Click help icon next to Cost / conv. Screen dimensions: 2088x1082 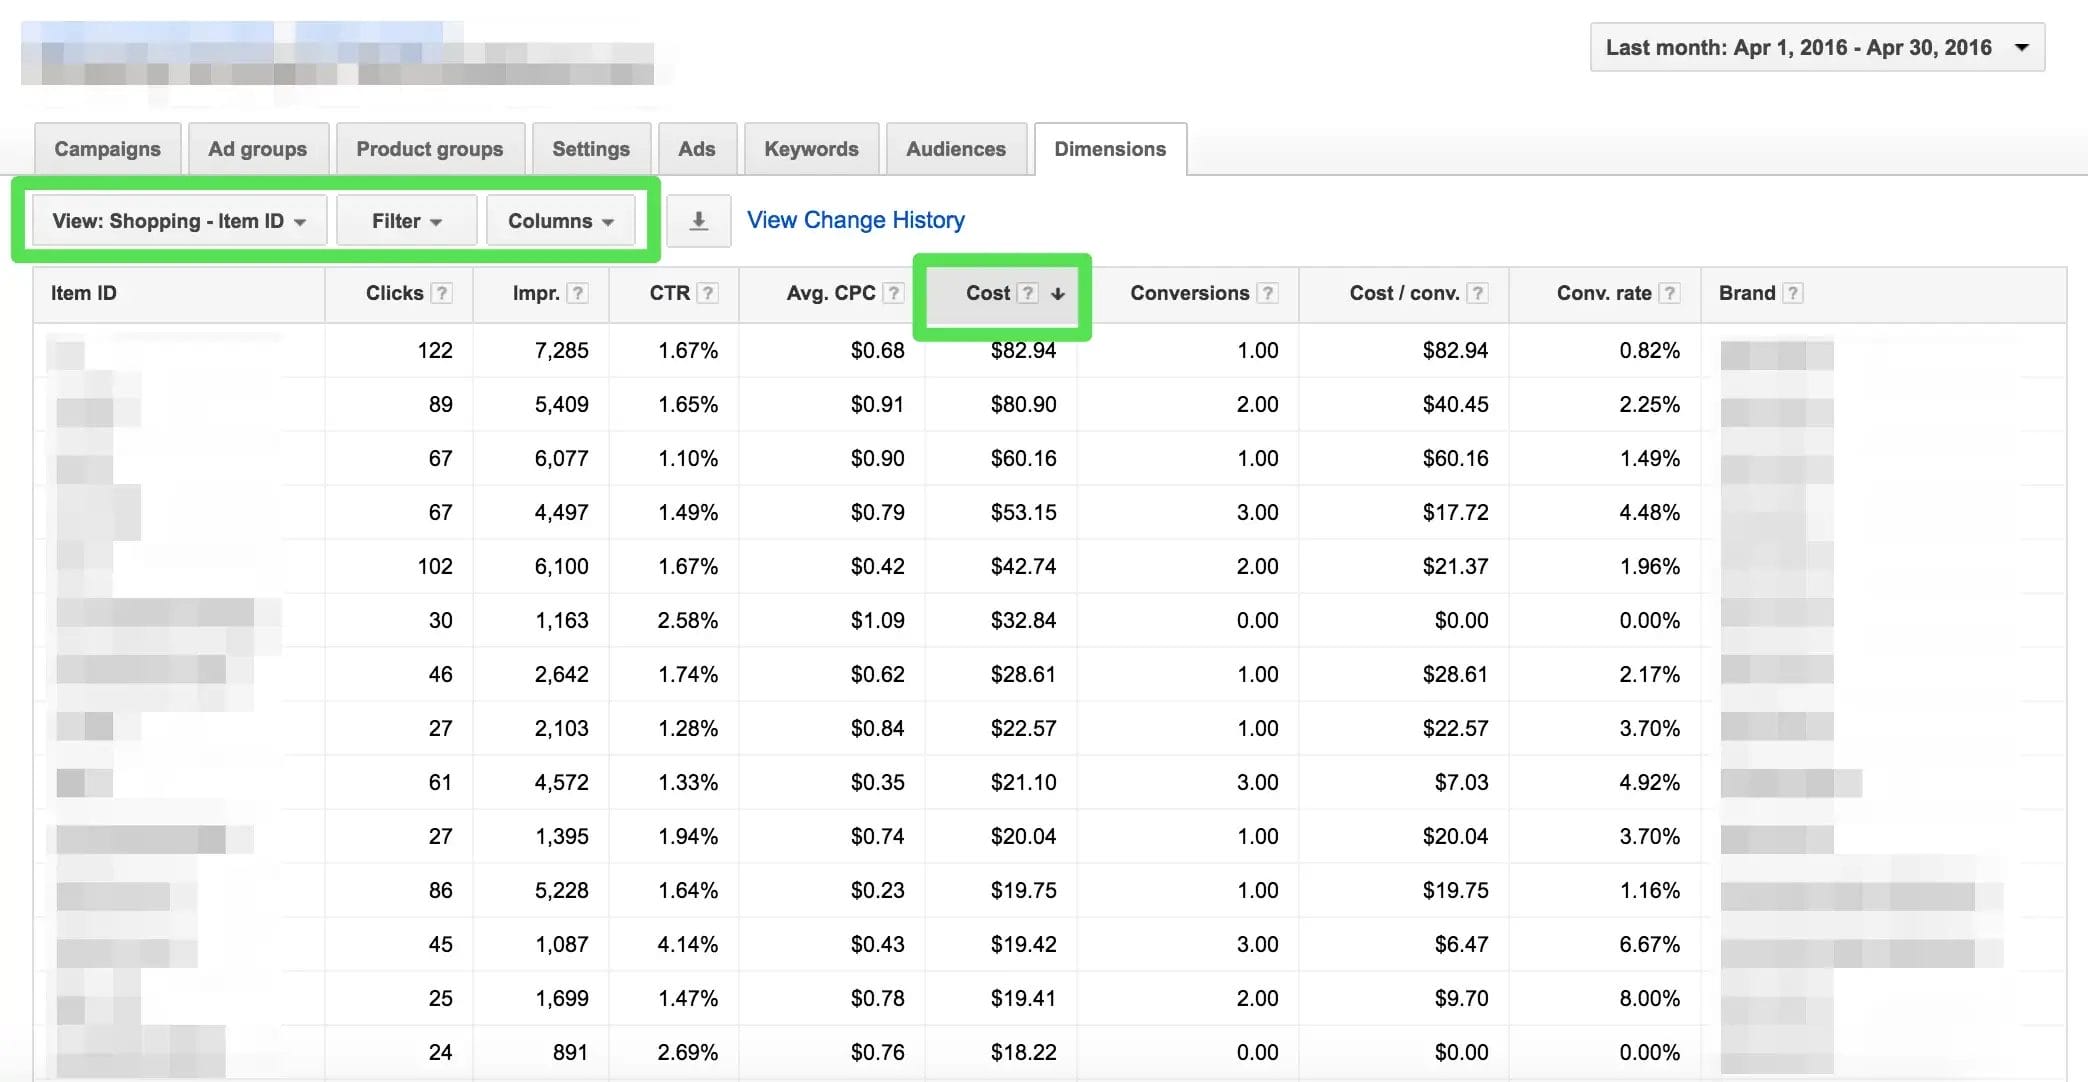1477,293
